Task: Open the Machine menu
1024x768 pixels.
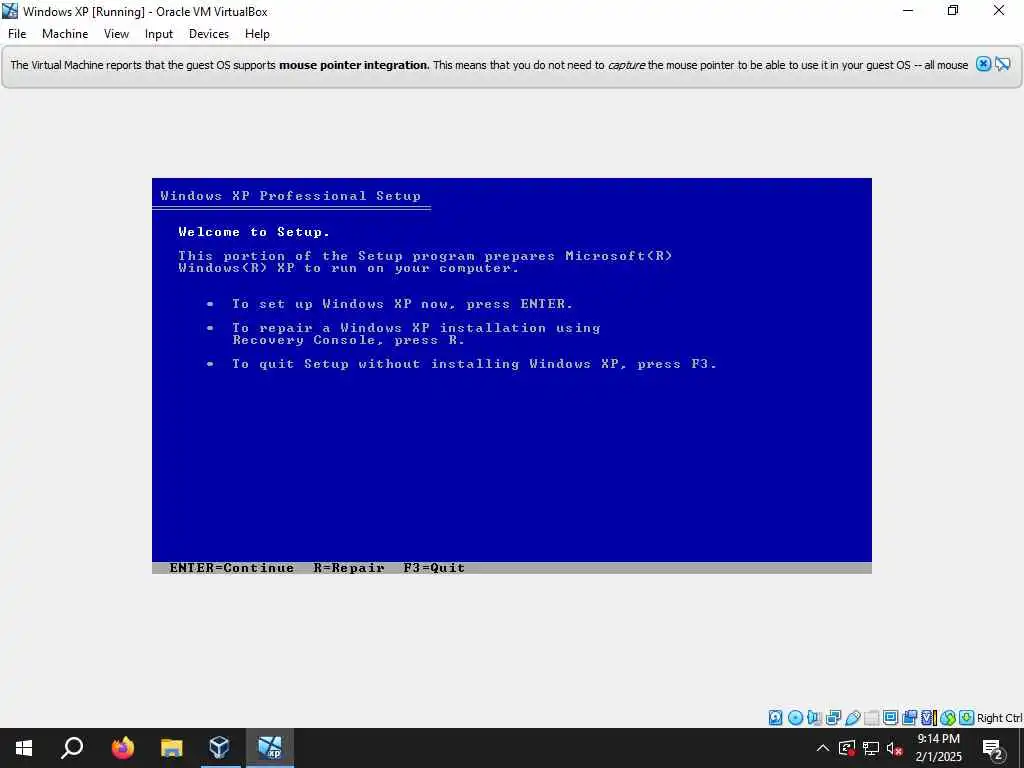Action: 65,34
